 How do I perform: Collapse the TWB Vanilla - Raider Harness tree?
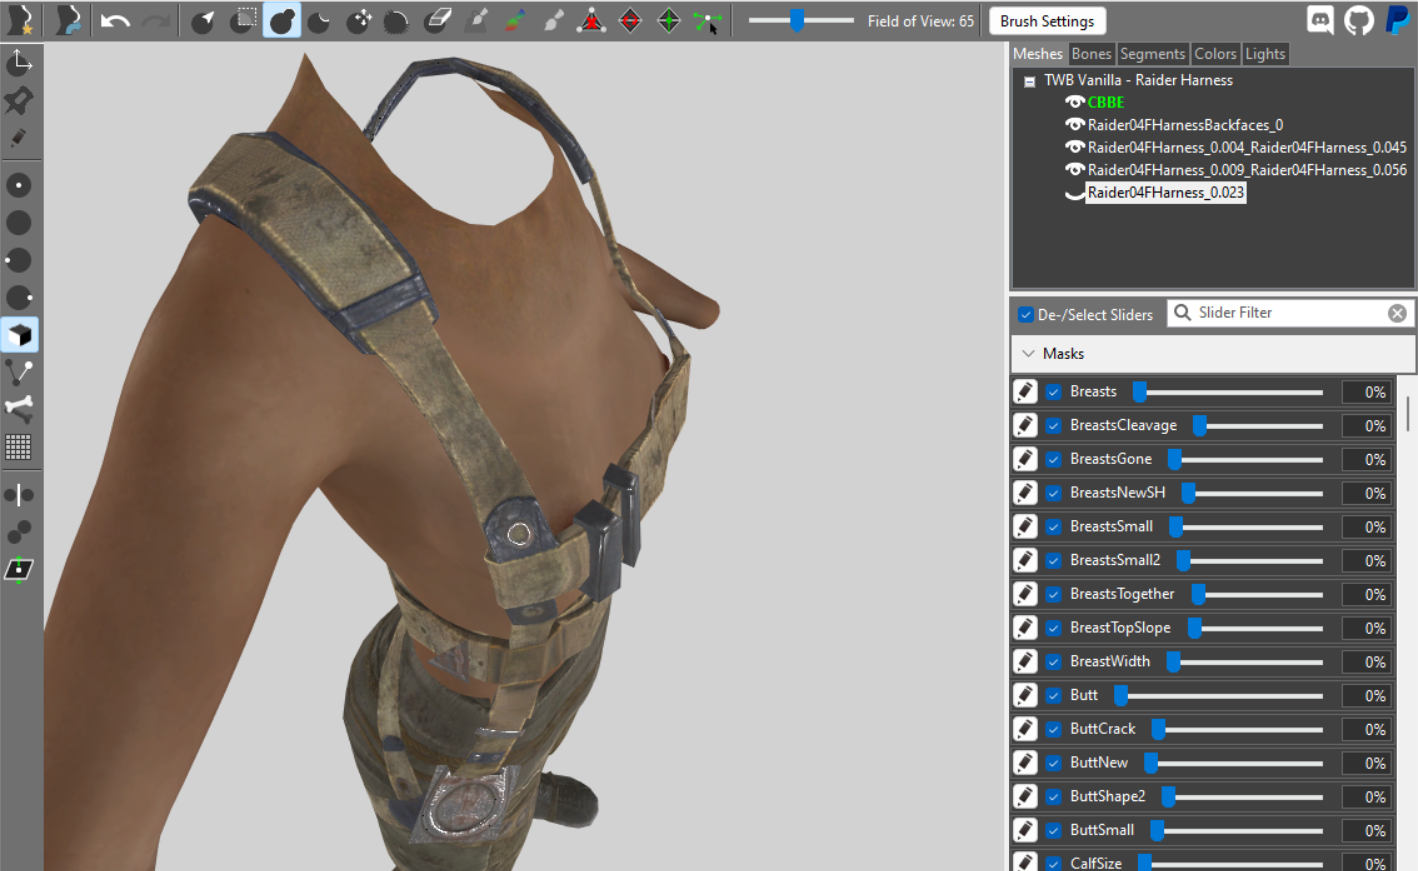[x=1029, y=81]
